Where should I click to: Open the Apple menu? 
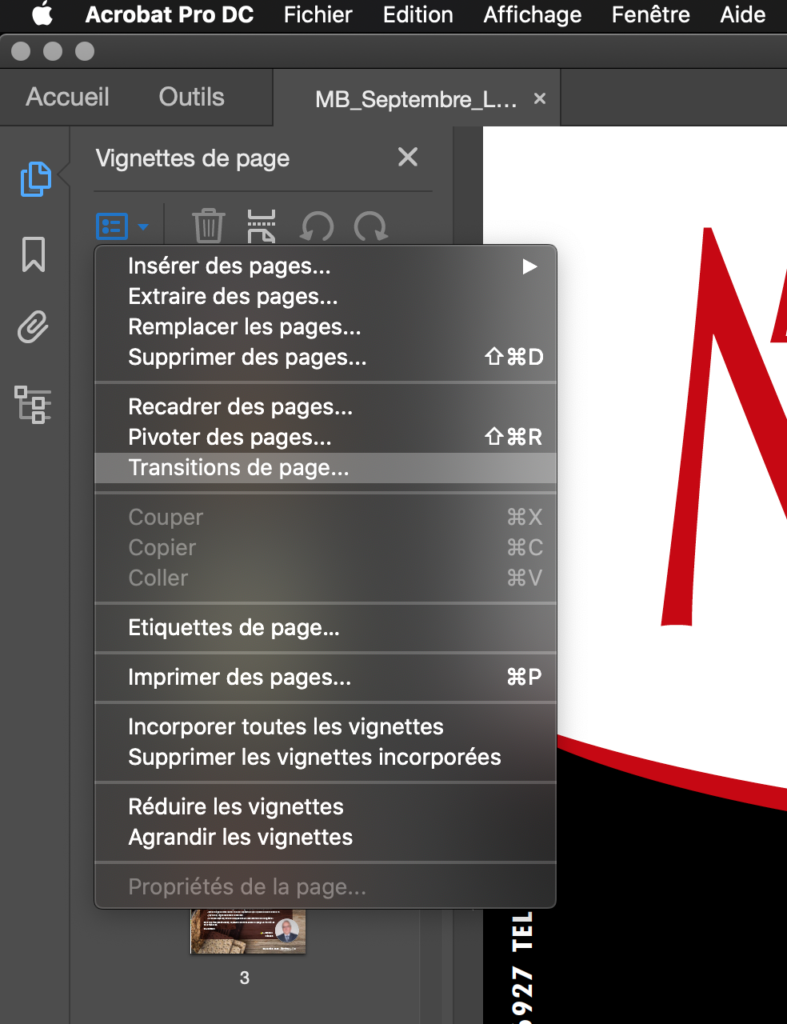coord(42,15)
